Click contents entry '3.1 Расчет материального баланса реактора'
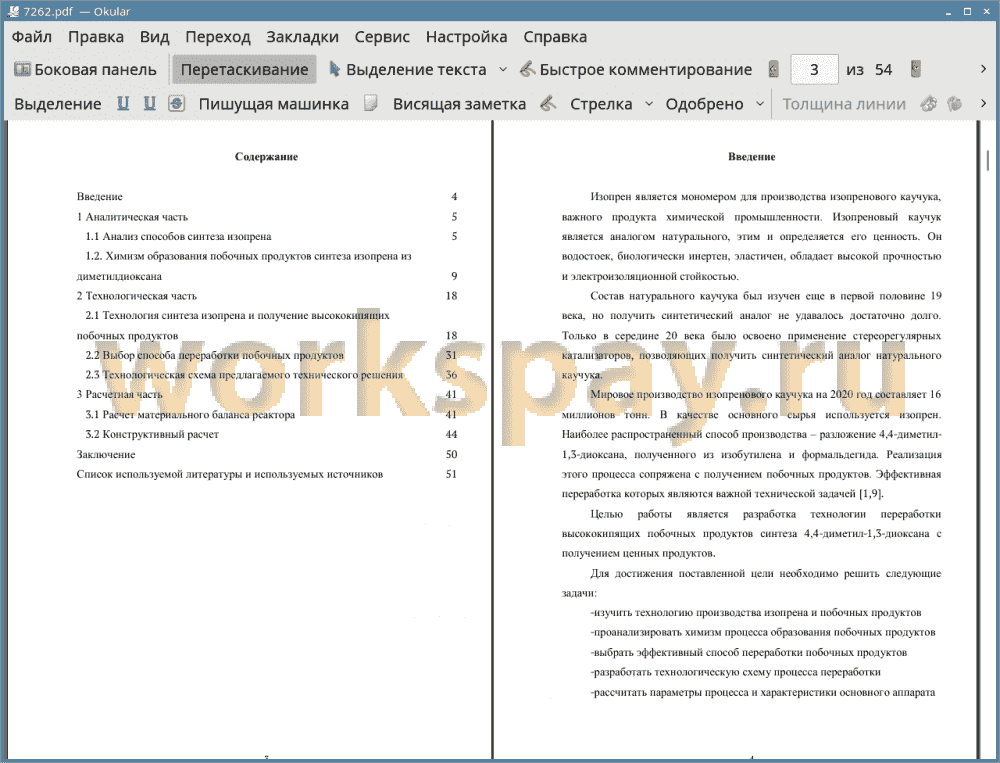The height and width of the screenshot is (763, 1000). (191, 415)
